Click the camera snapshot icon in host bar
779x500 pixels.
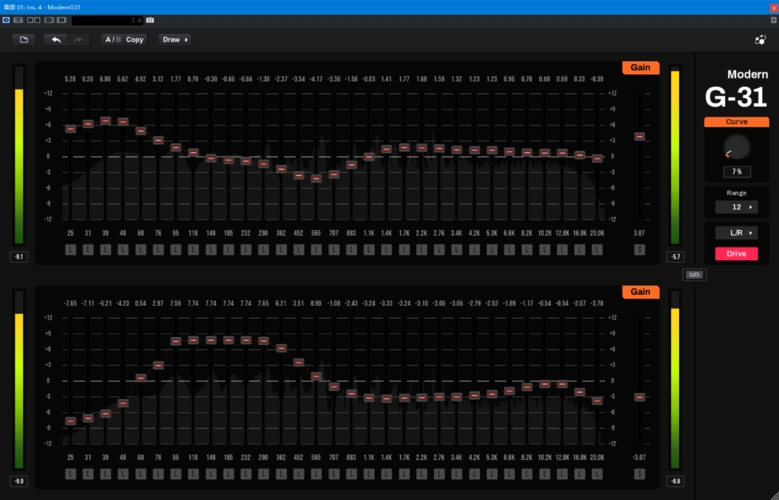point(150,20)
